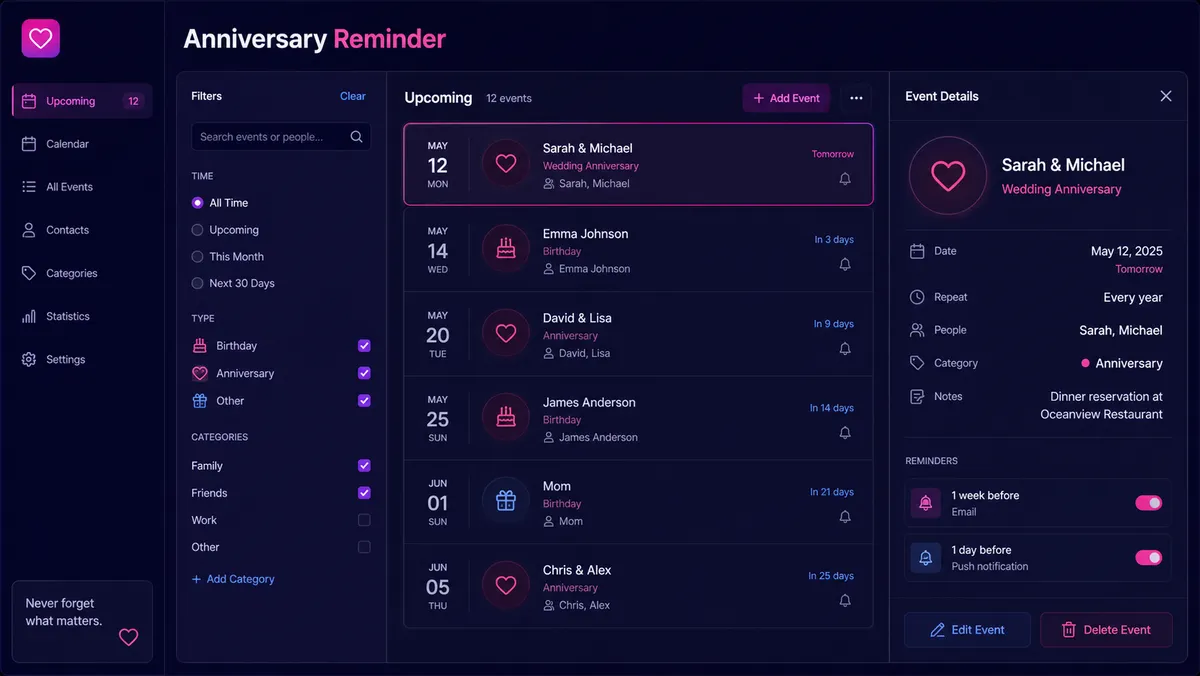Image resolution: width=1200 pixels, height=676 pixels.
Task: Click the bell icon for David & Lisa
Action: point(845,349)
